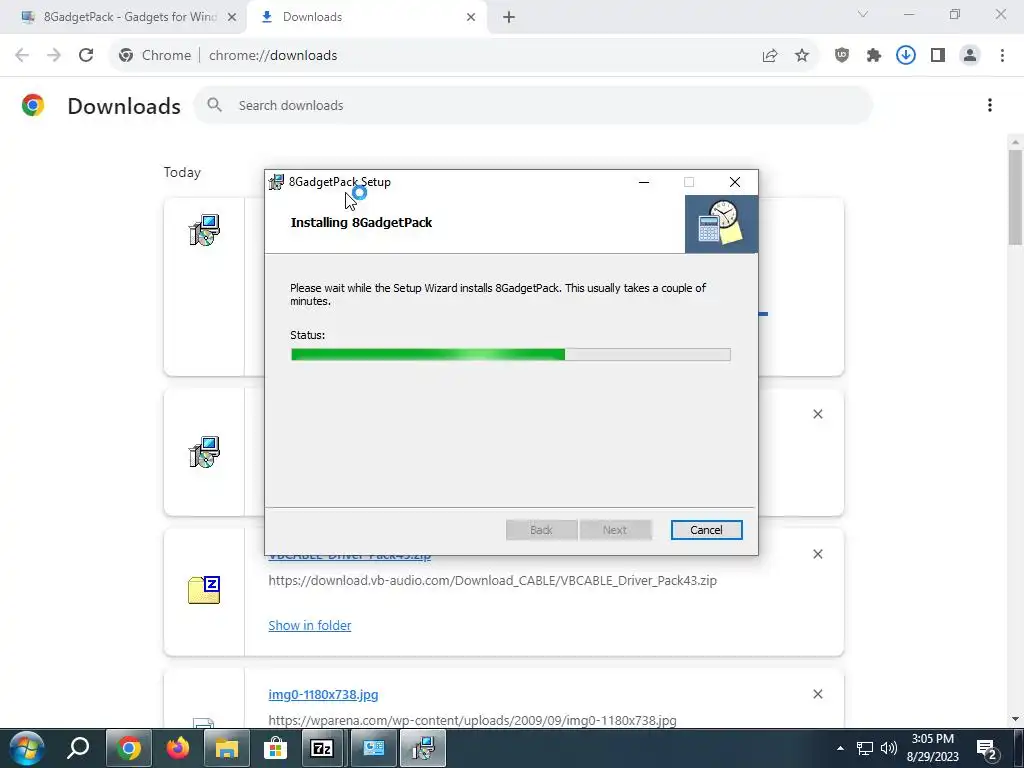Screen dimensions: 1024x768
Task: Open taskbar Search
Action: (78, 748)
